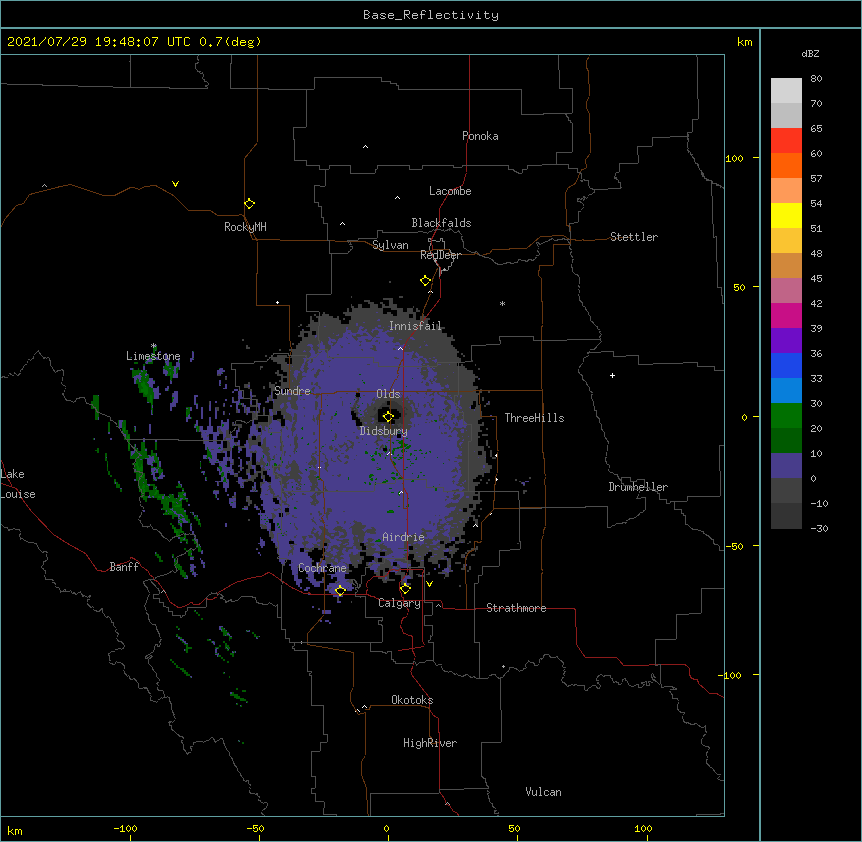Click the Drumheller city label
Viewport: 862px width, 842px height.
[x=638, y=487]
